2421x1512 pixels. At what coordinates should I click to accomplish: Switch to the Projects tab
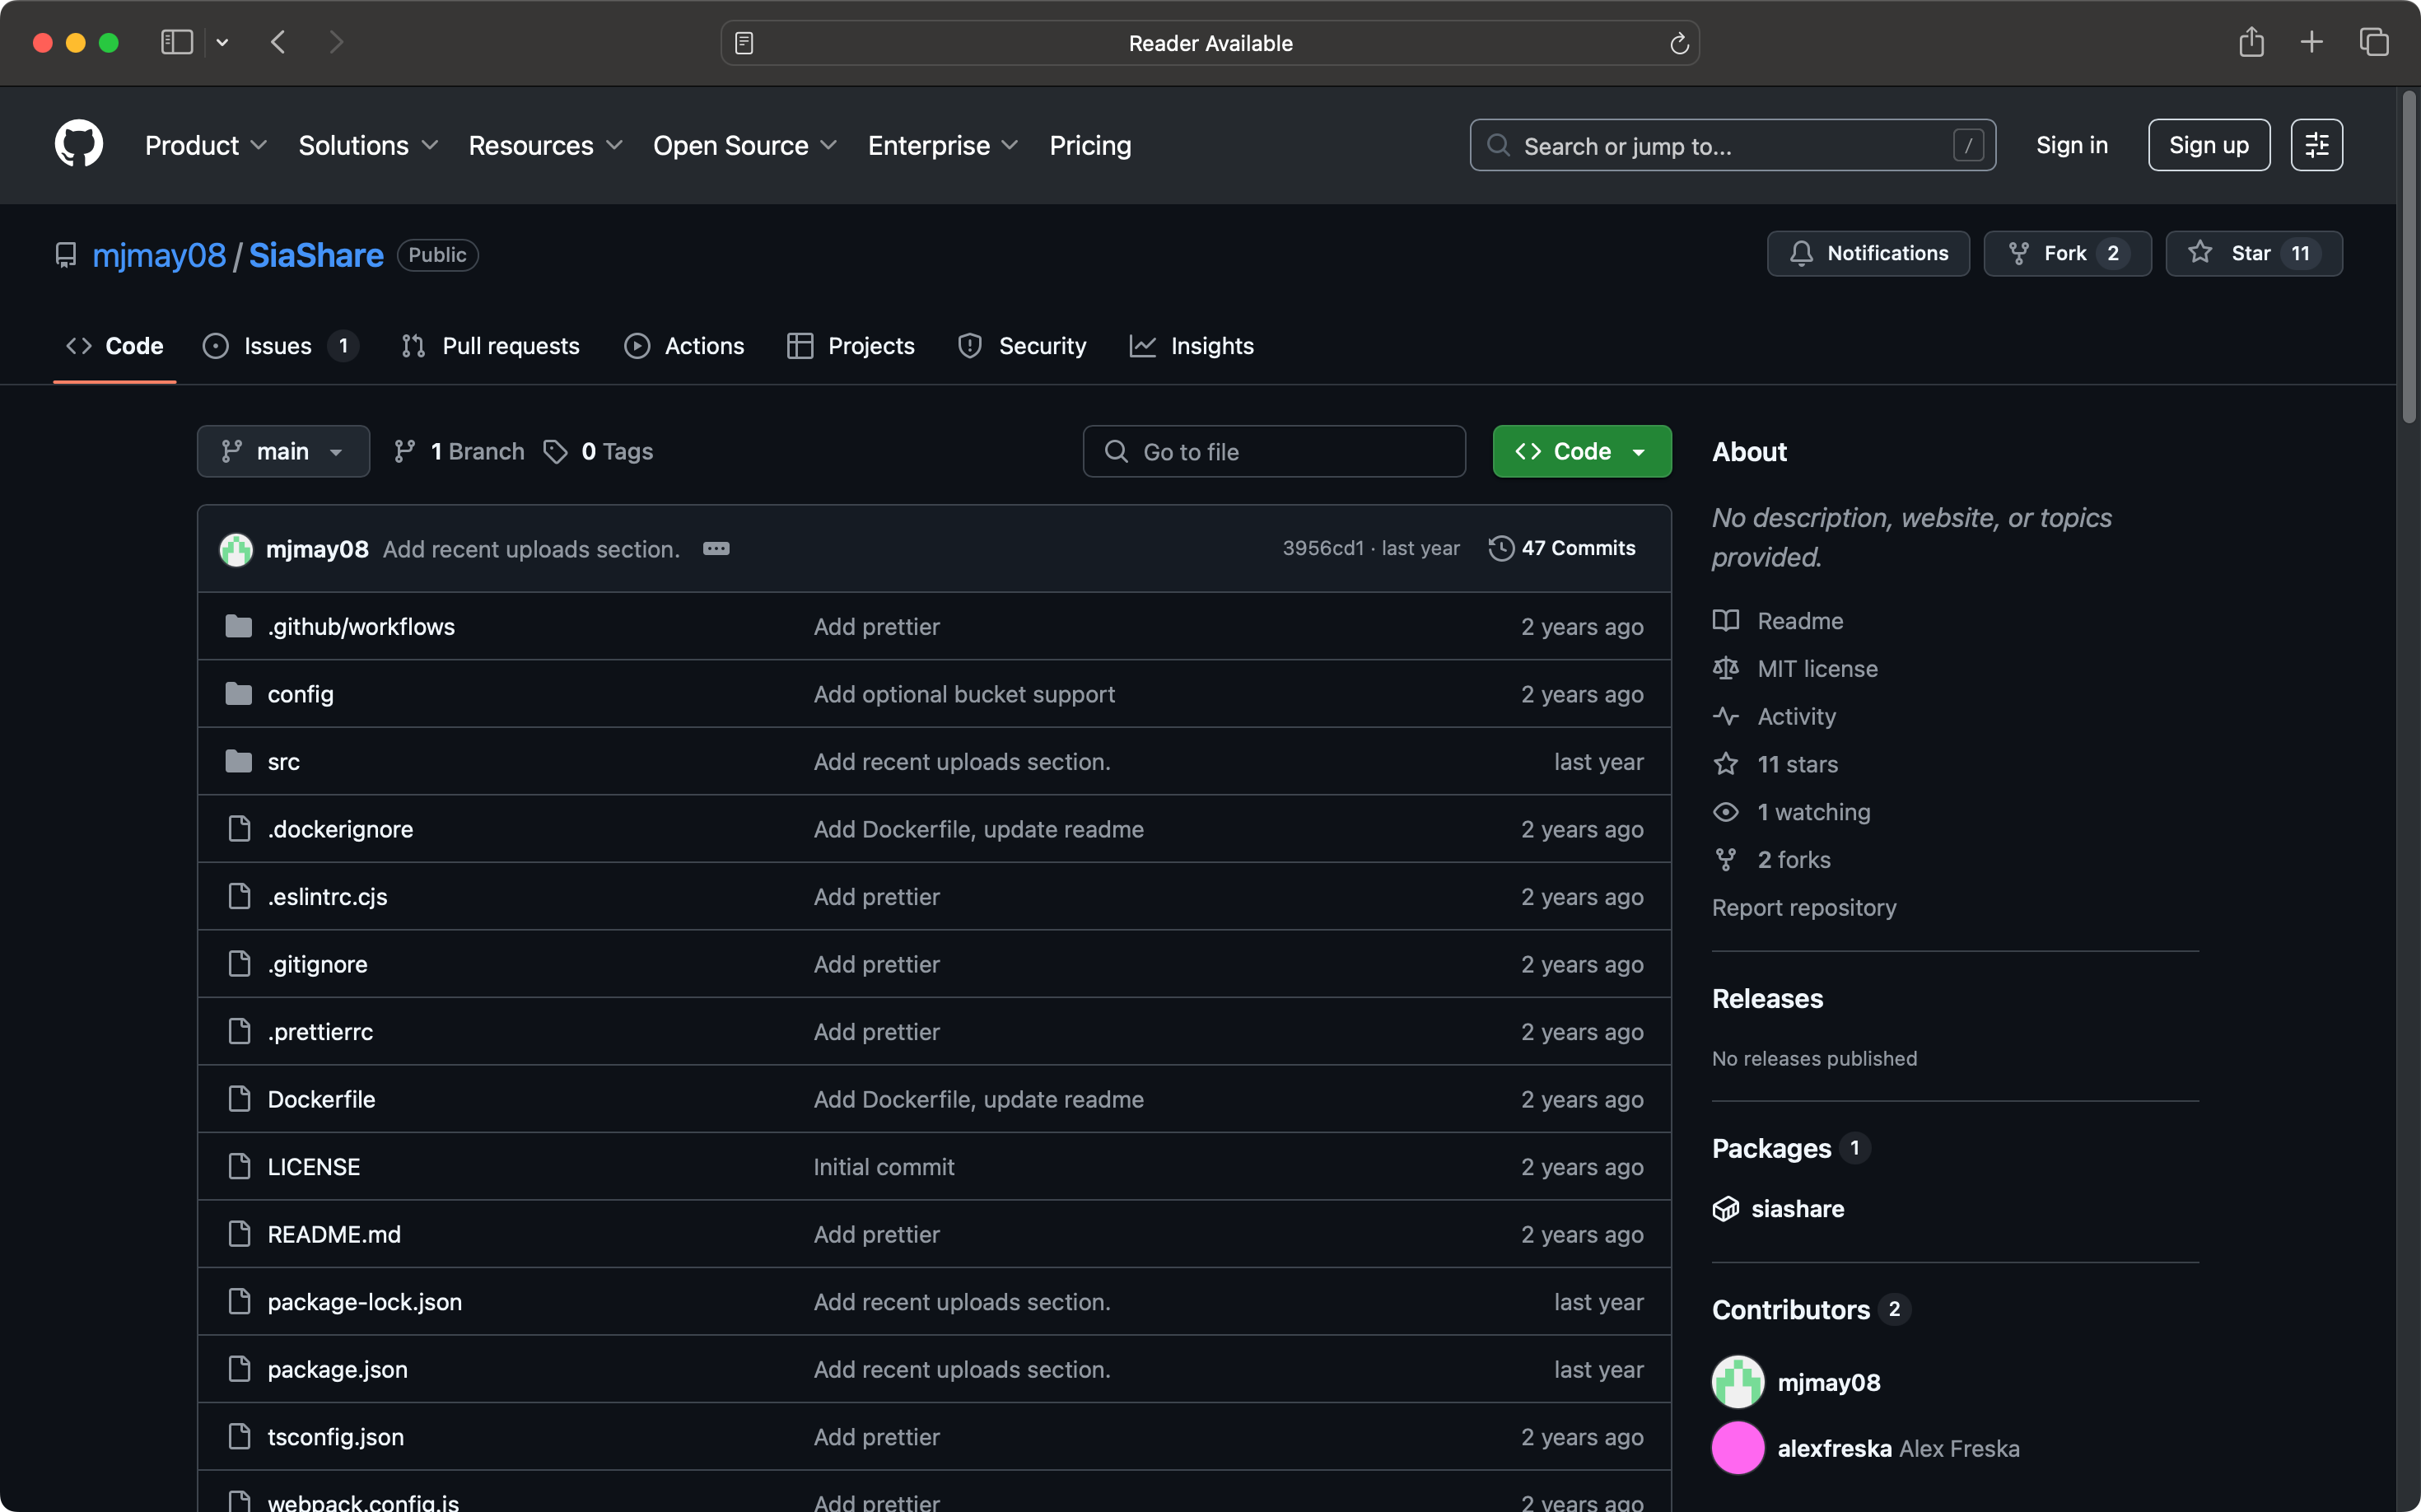coord(851,346)
